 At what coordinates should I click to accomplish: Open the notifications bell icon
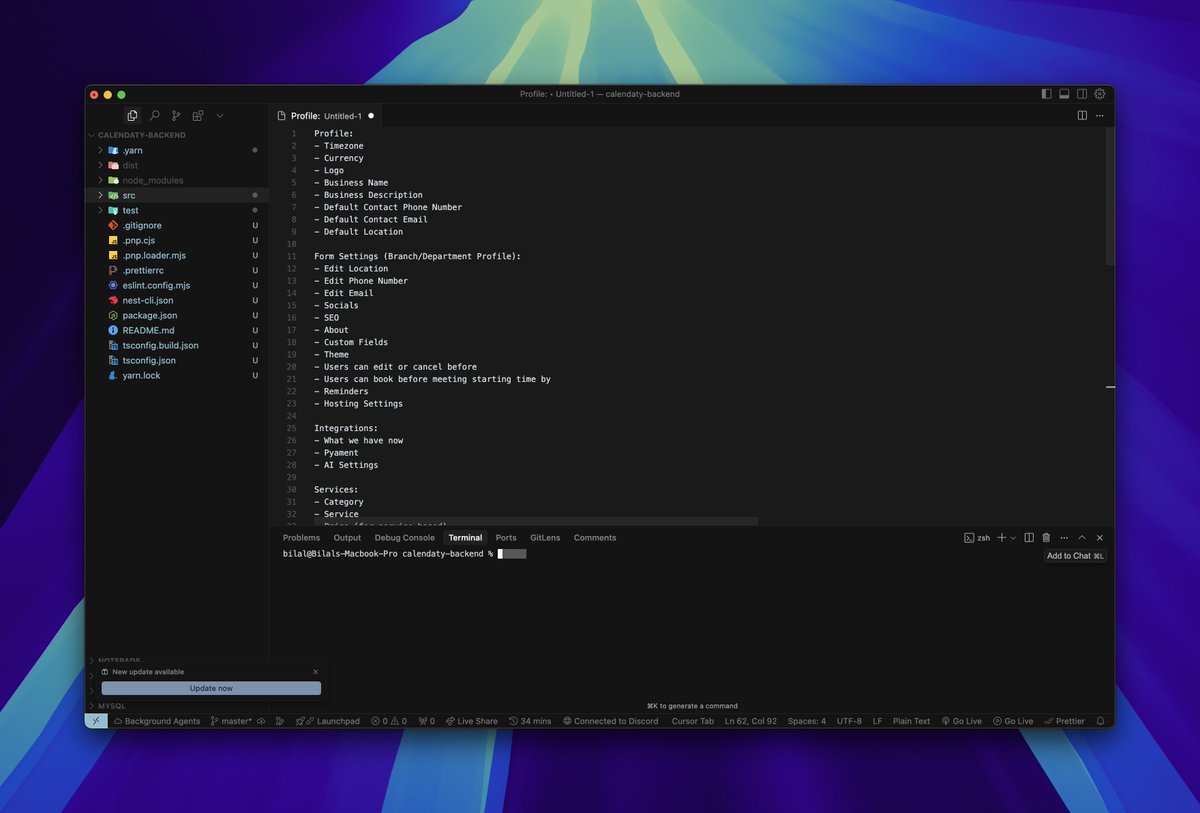(x=1101, y=721)
